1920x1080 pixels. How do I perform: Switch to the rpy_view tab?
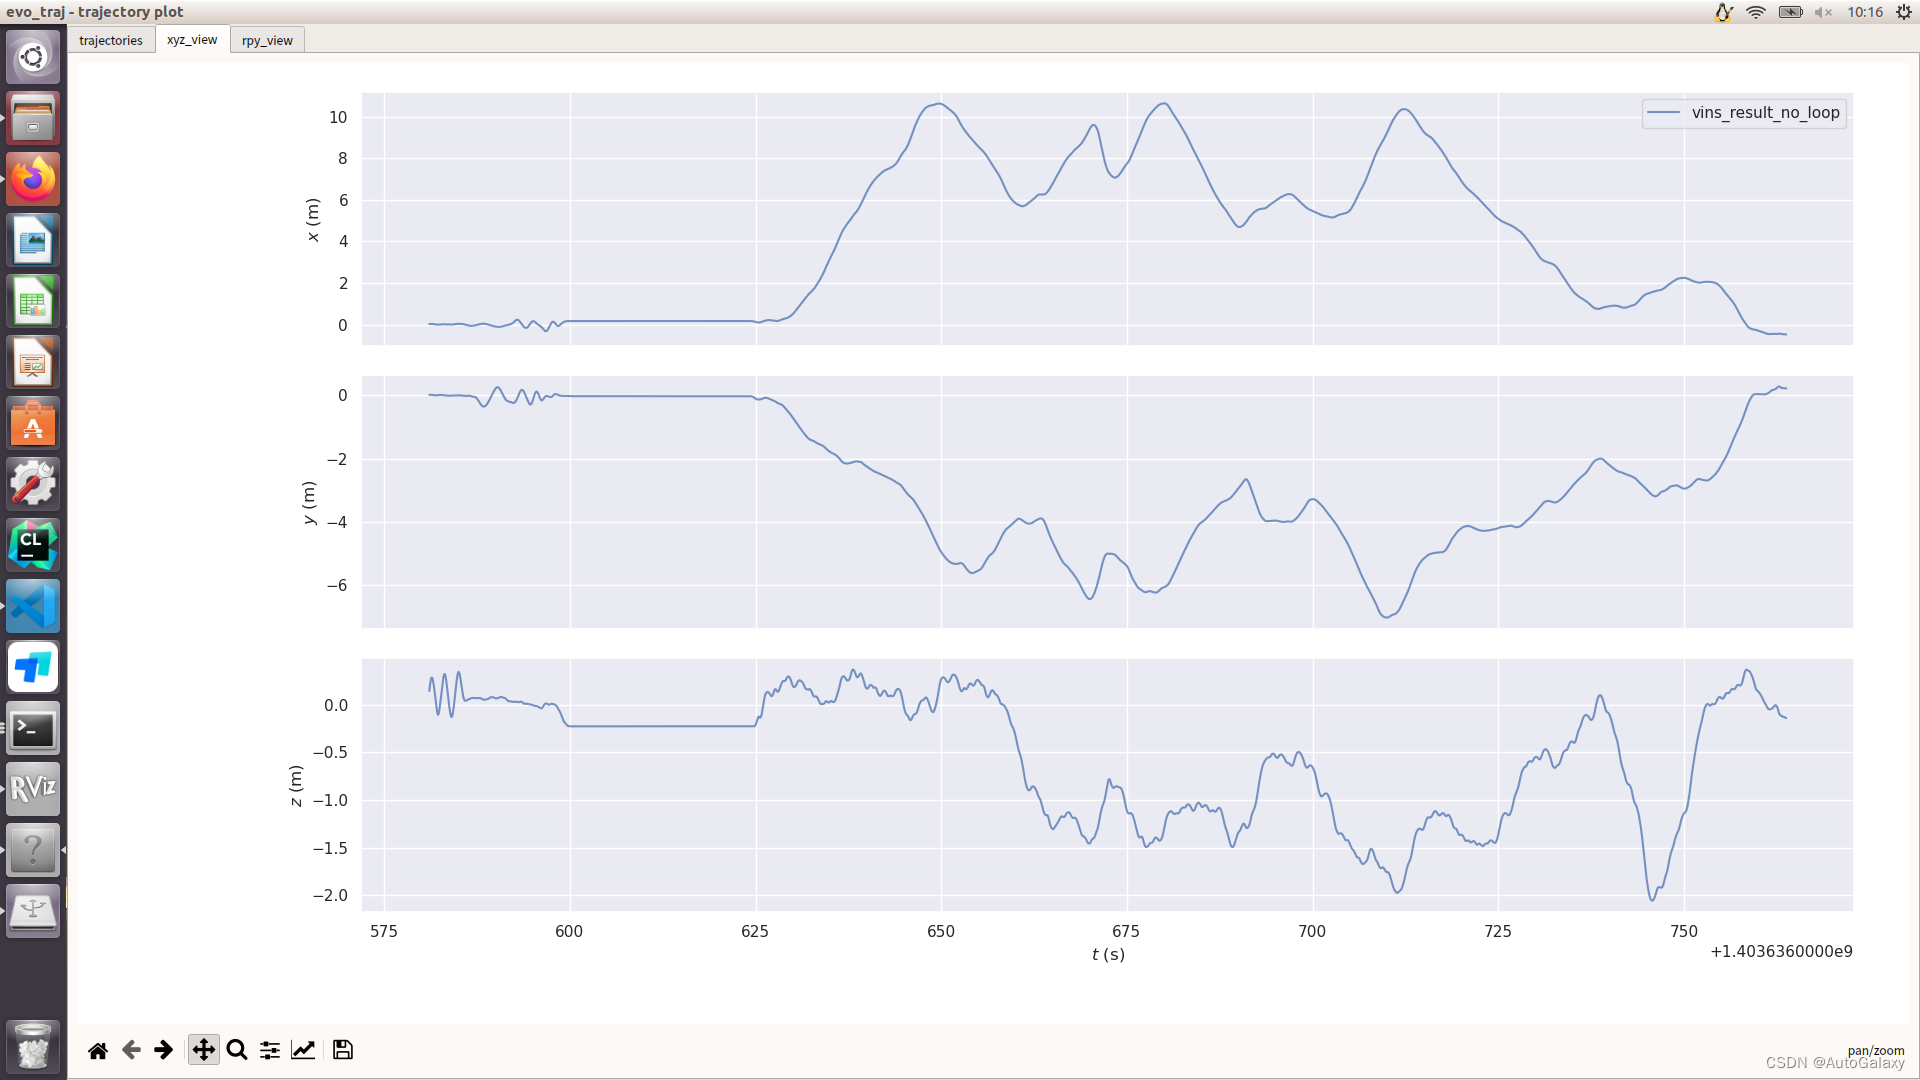[267, 41]
